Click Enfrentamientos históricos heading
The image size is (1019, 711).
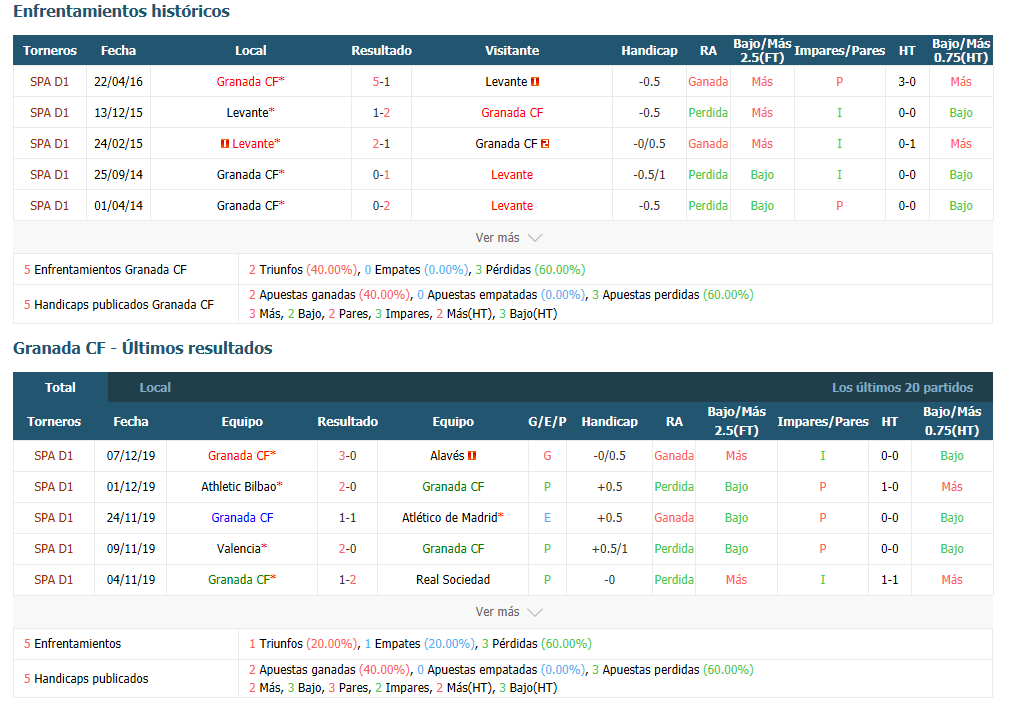click(x=122, y=12)
